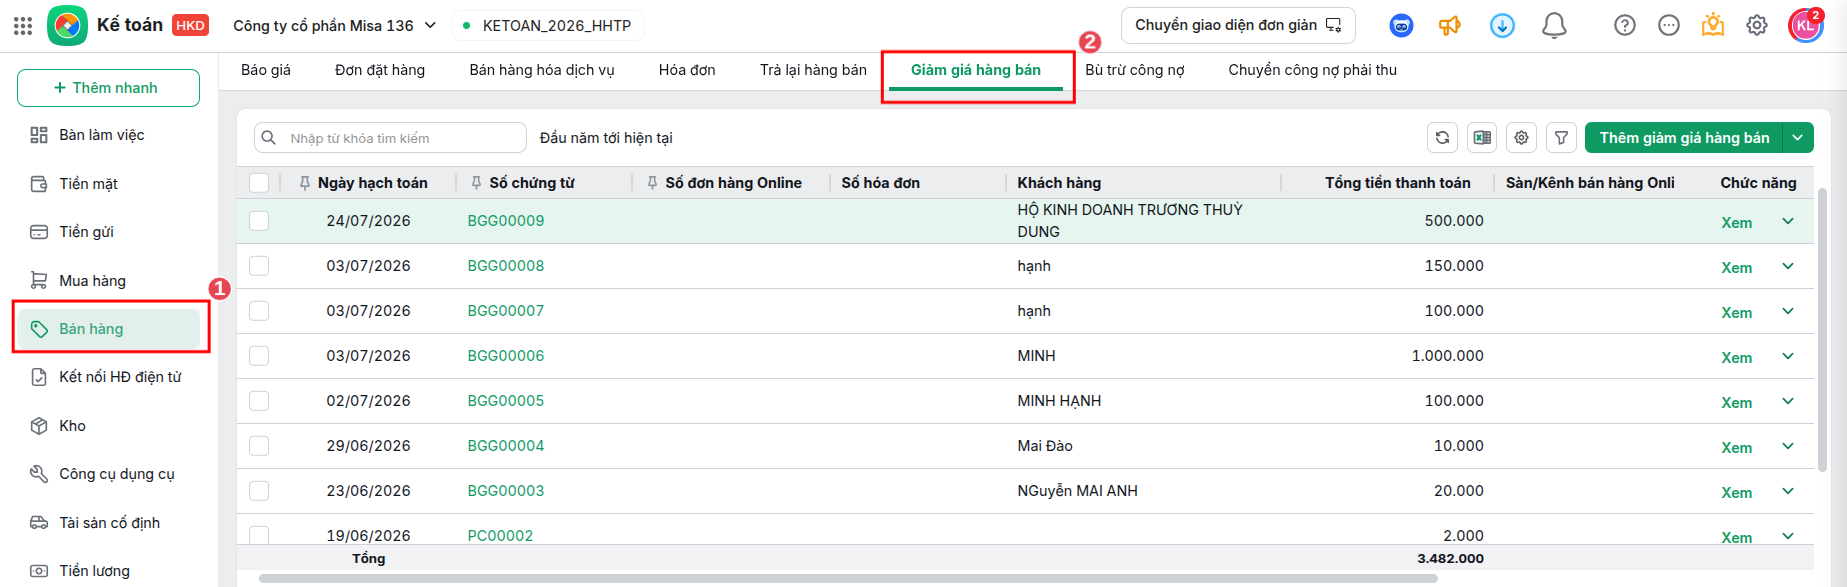Screen dimensions: 1847x587
Task: Switch to the Hóa đơn tab
Action: (x=687, y=70)
